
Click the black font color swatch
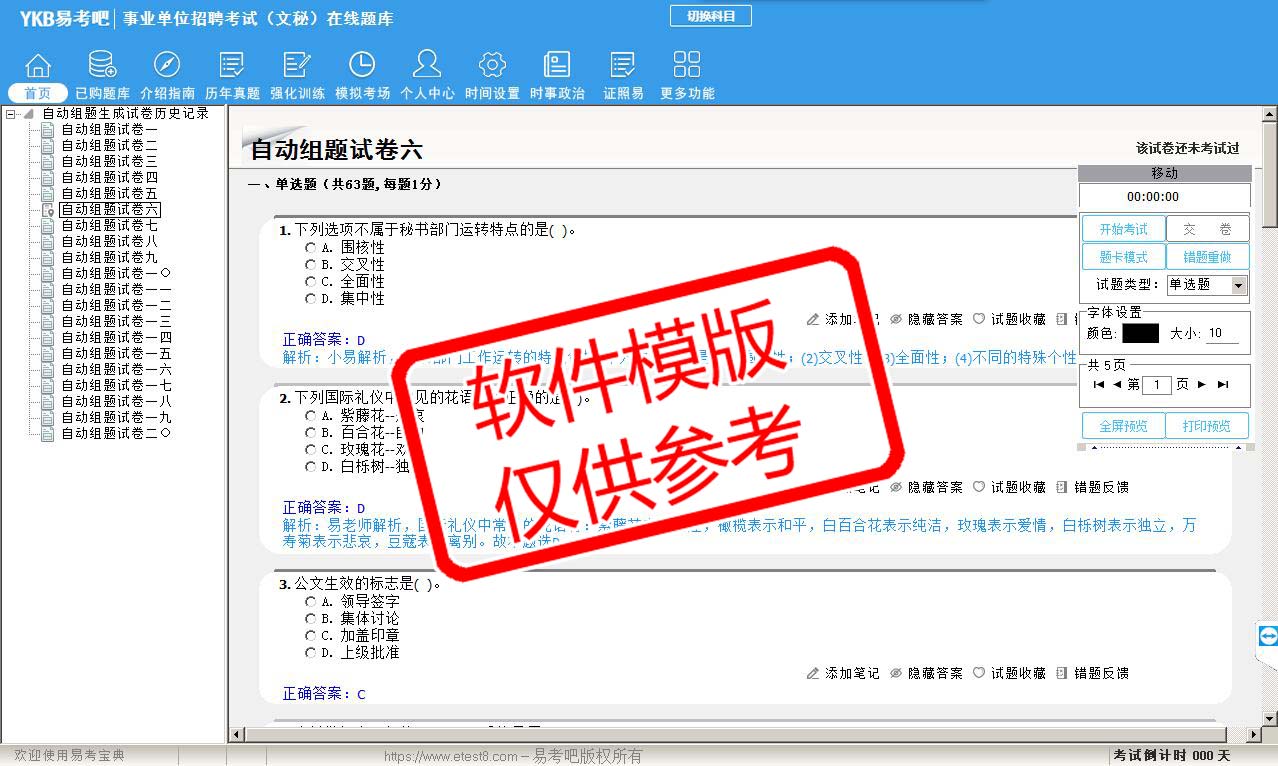(x=1140, y=334)
